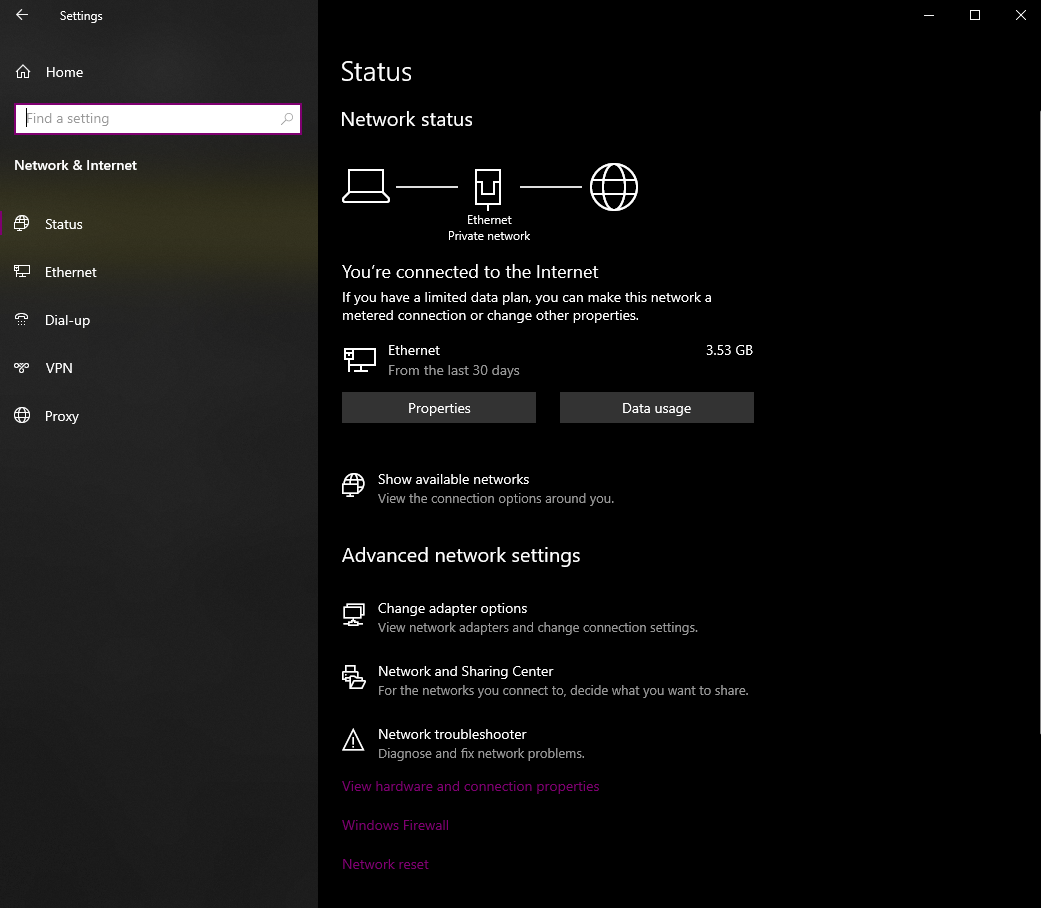Click the Network reset link

(x=385, y=865)
